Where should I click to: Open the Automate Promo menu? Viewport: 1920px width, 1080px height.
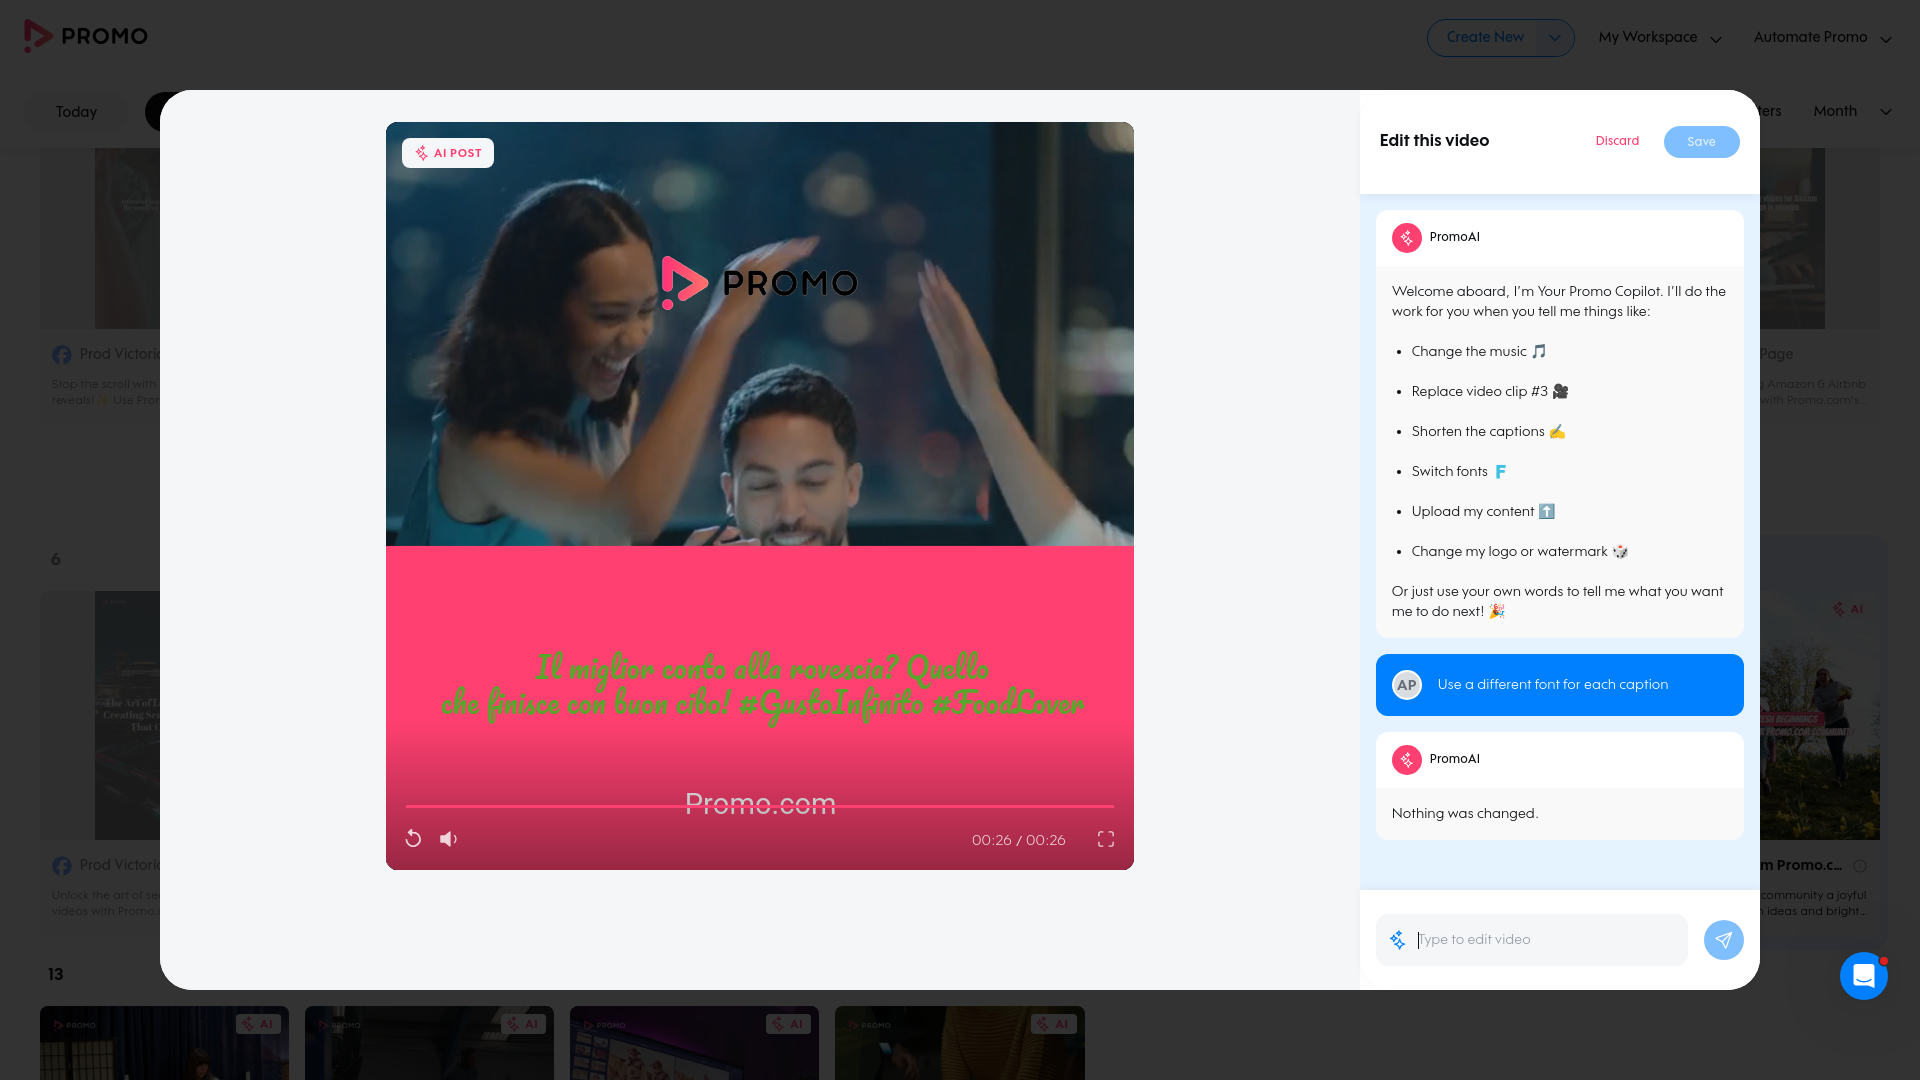point(1820,37)
